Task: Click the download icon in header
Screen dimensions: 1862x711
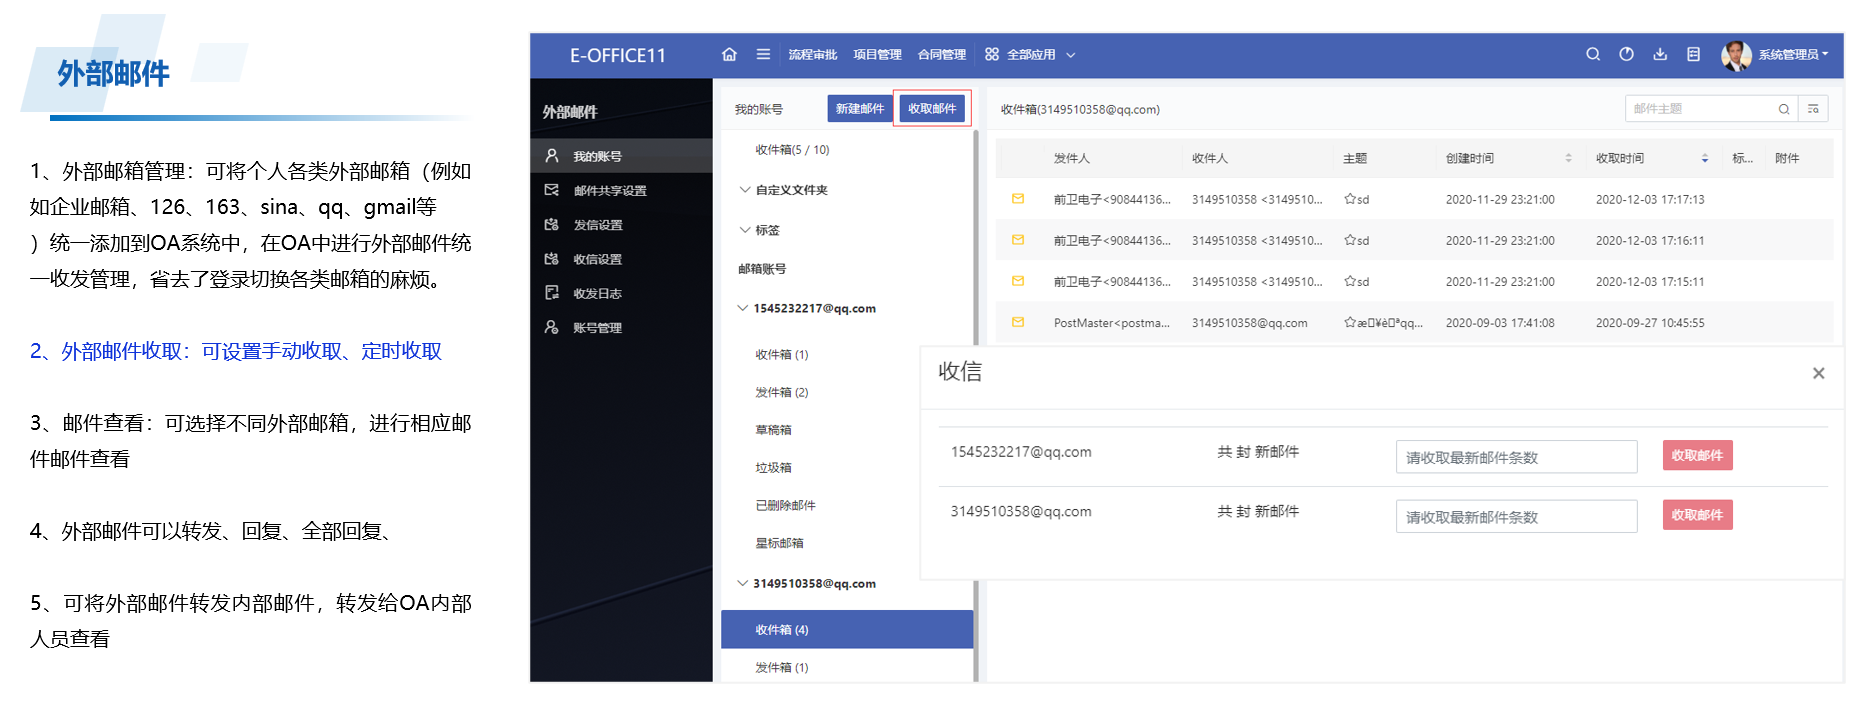Action: (x=1660, y=55)
